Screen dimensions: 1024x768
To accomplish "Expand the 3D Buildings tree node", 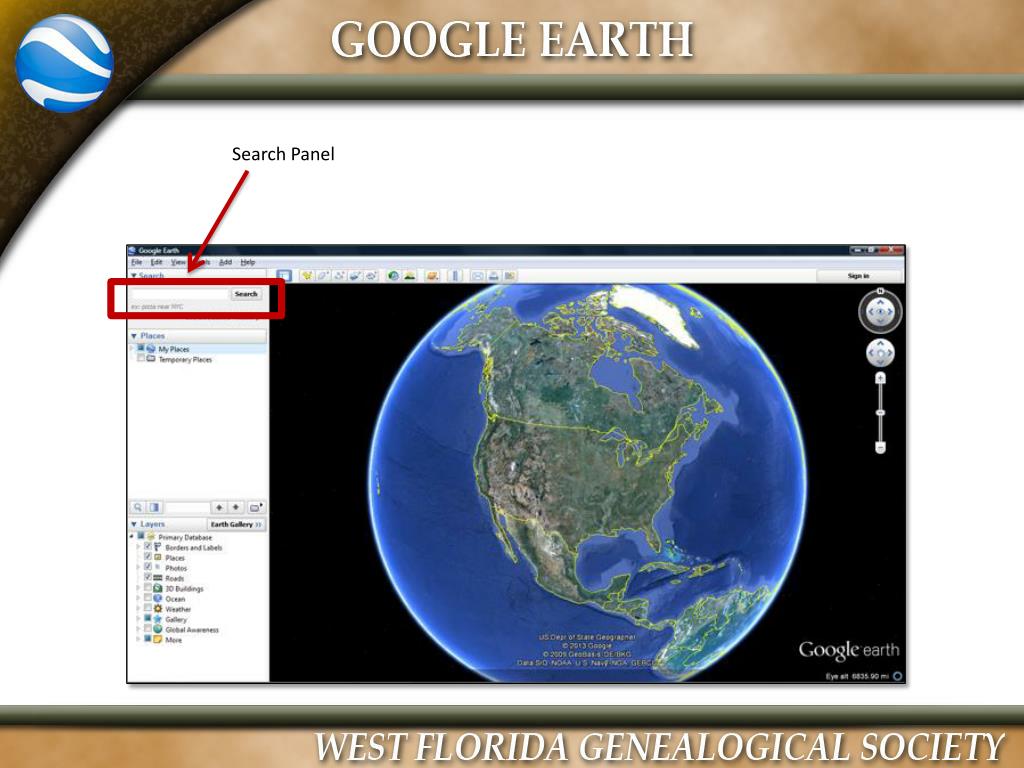I will [x=138, y=588].
